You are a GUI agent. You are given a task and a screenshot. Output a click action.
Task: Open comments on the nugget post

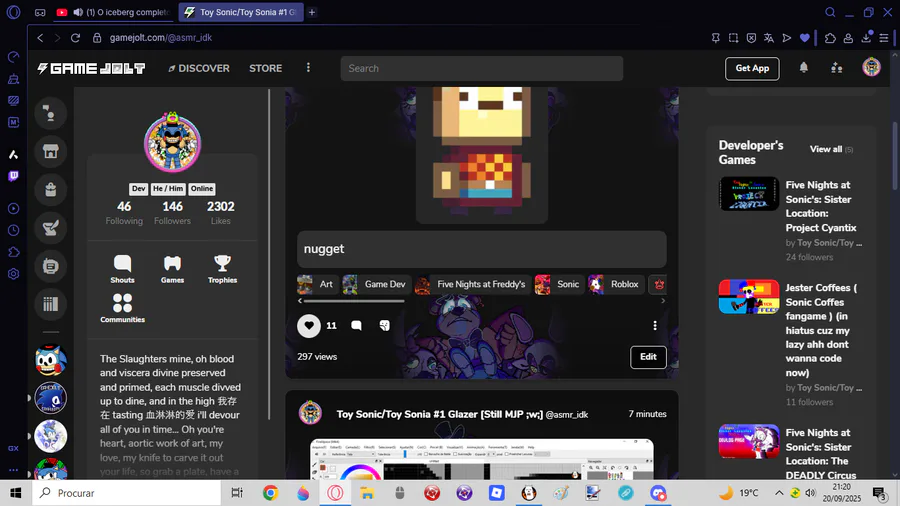pos(356,326)
